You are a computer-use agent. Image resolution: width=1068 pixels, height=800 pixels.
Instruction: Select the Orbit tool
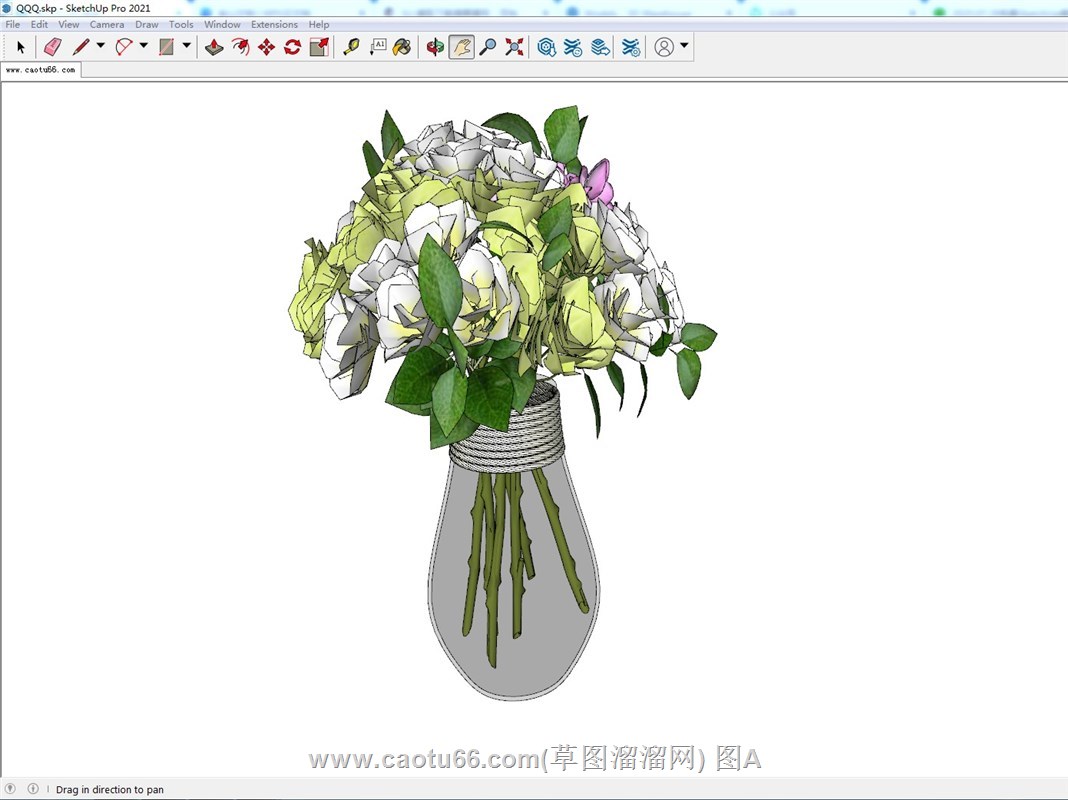435,47
